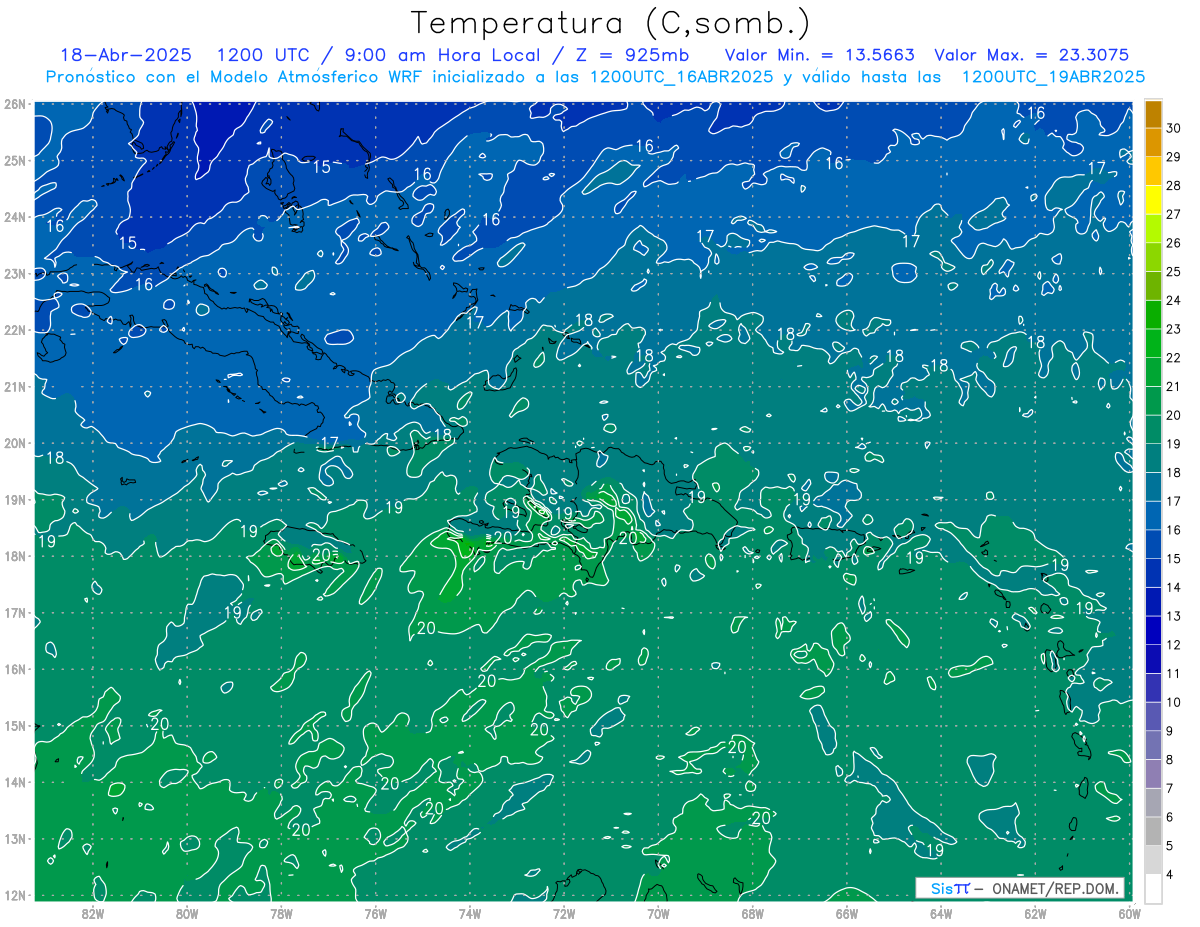The width and height of the screenshot is (1200, 927).
Task: Click the '62W' longitude label
Action: [x=1035, y=913]
